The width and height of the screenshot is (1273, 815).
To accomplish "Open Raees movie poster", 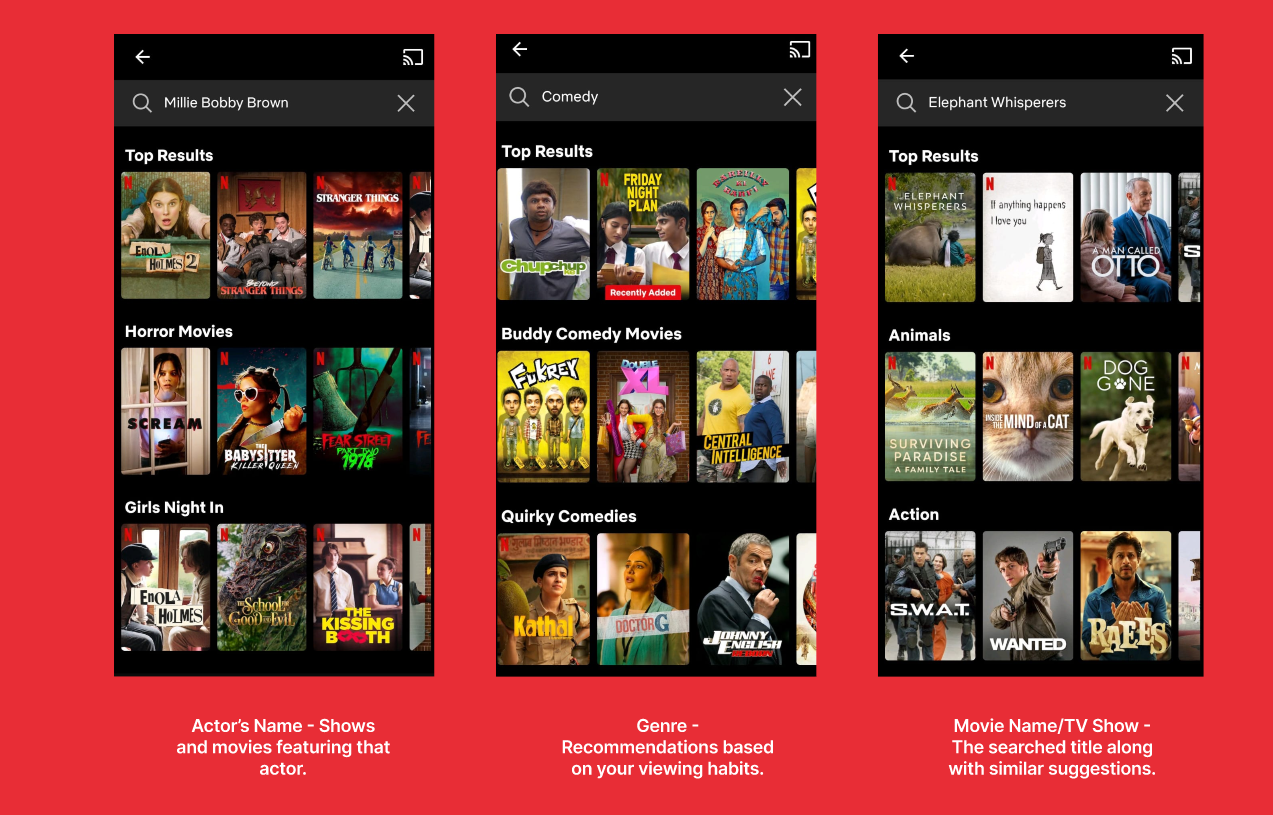I will 1126,595.
